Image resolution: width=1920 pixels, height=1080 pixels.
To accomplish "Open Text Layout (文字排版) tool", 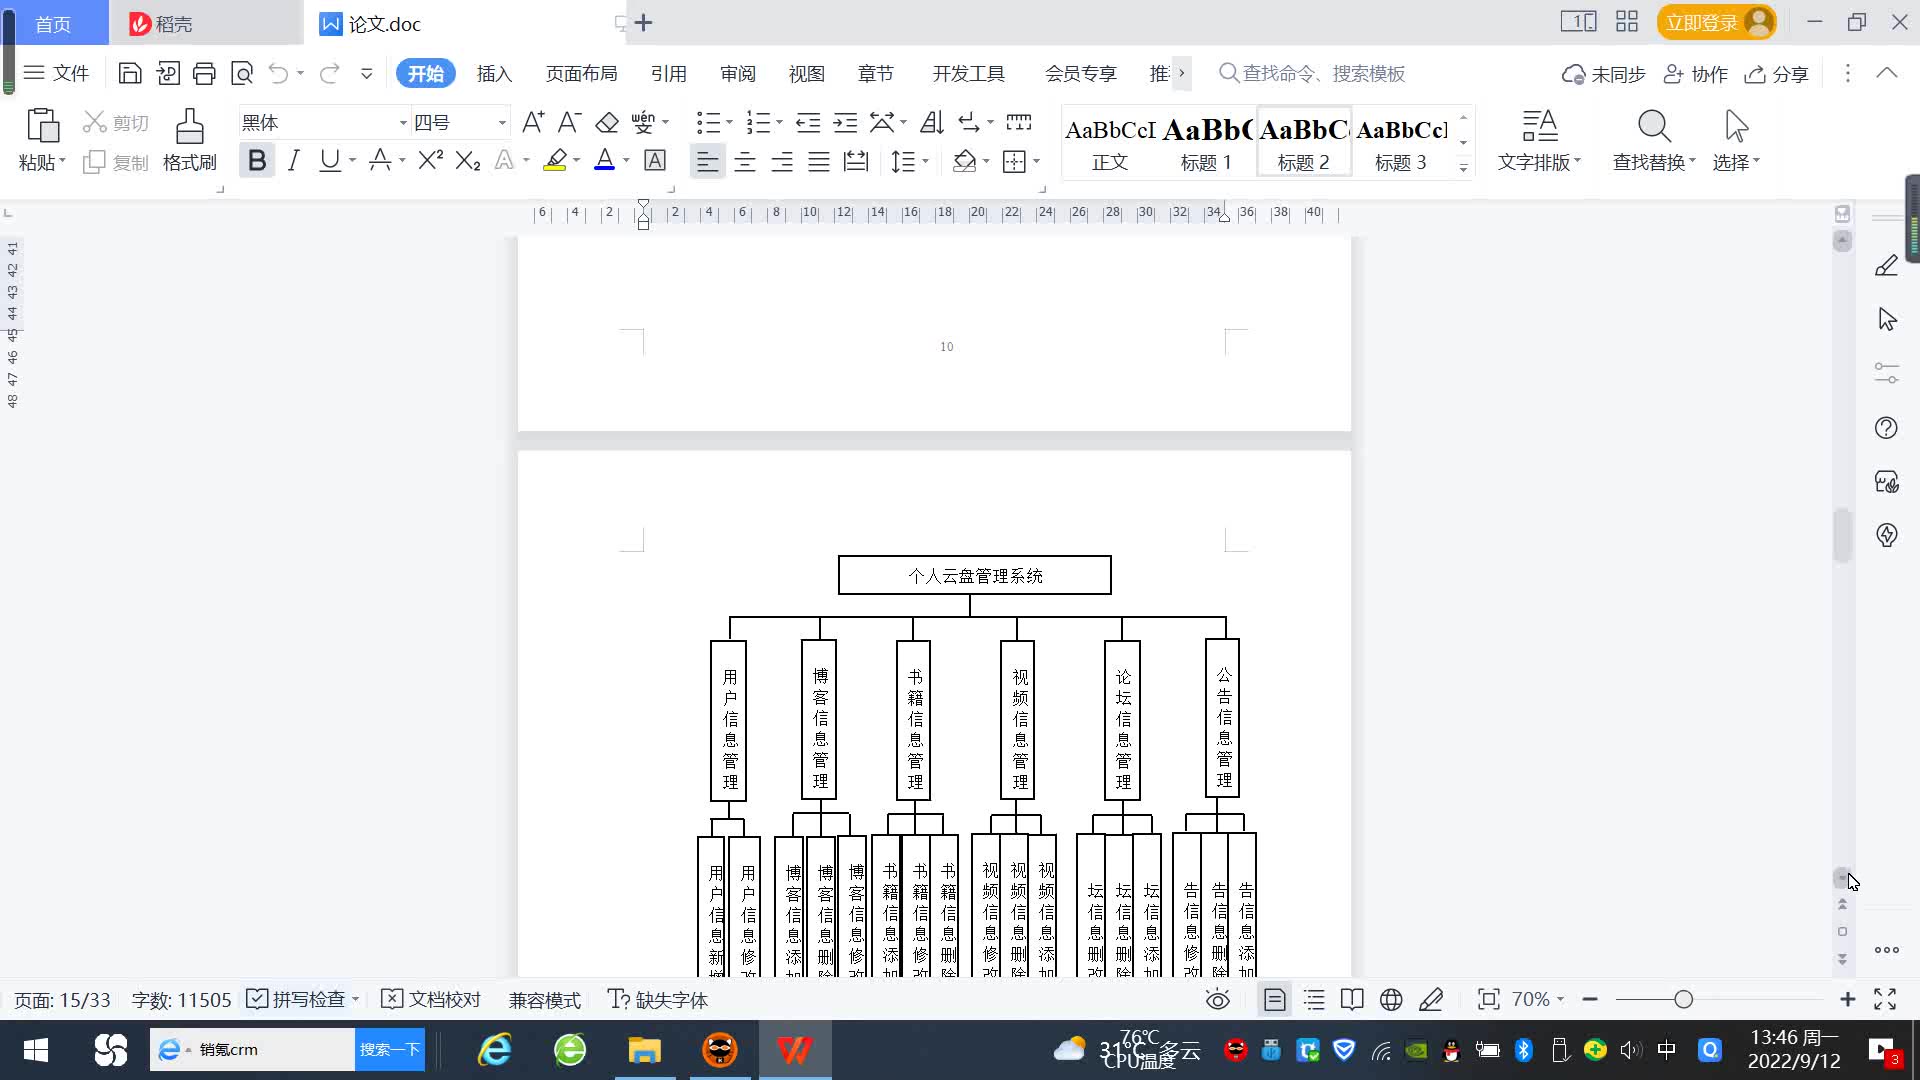I will coord(1539,140).
